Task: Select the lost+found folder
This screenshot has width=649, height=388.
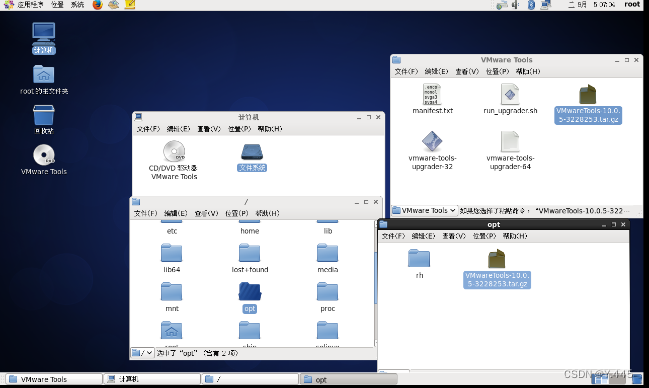Action: pos(250,258)
